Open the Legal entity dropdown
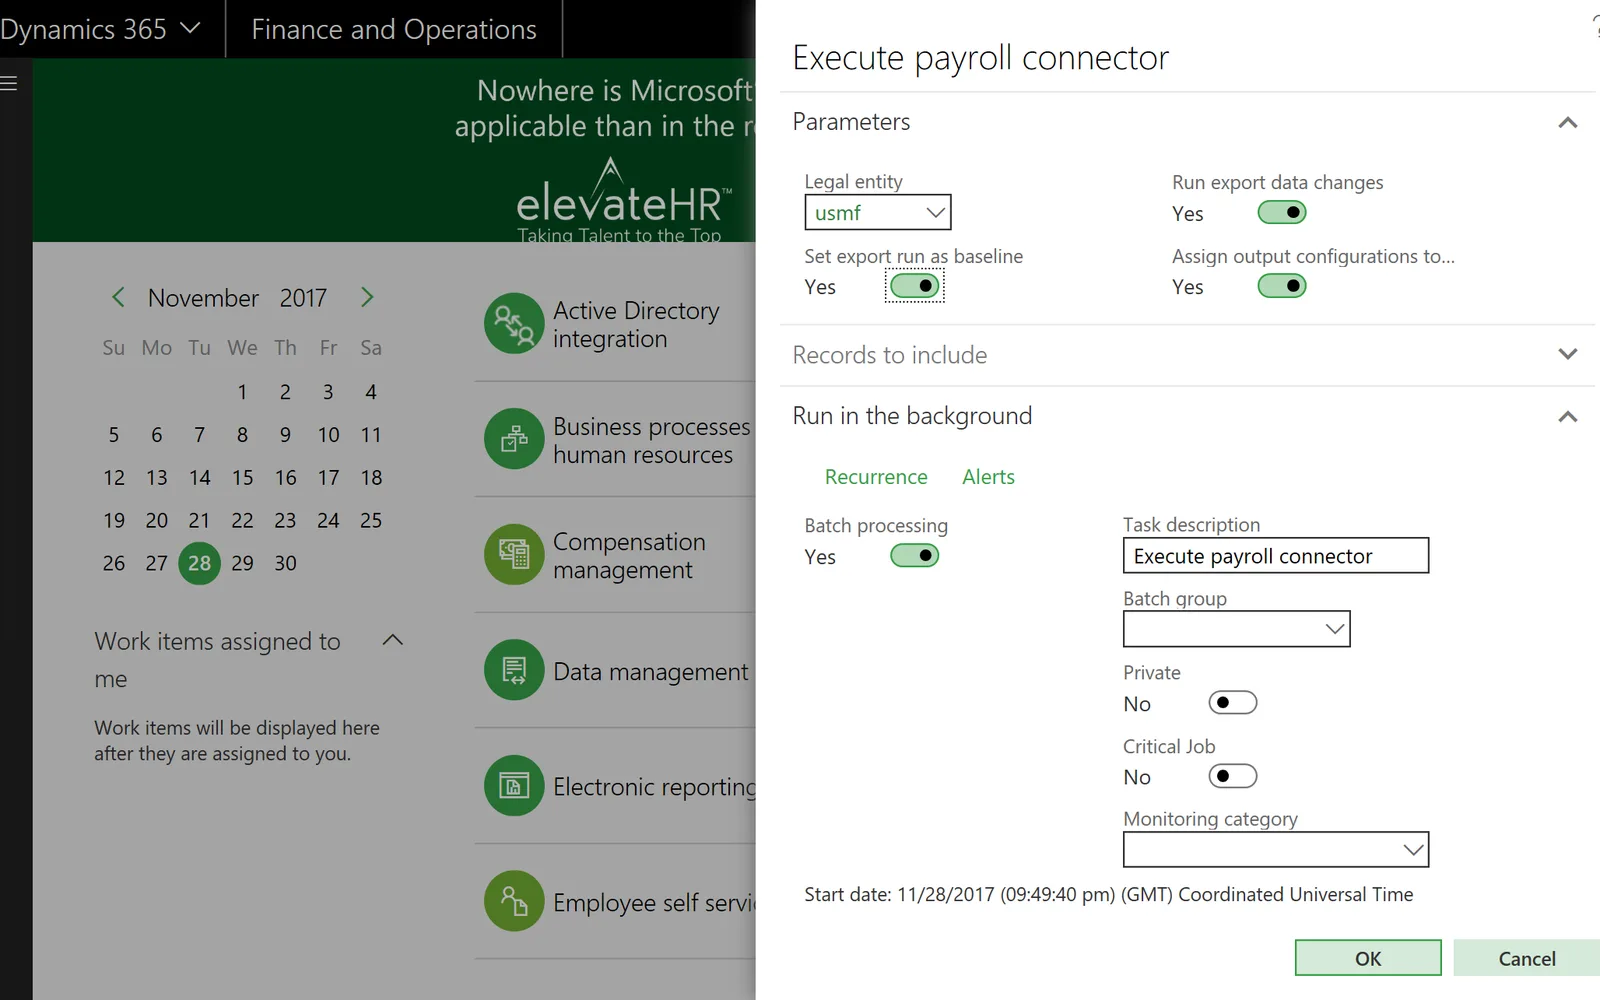 (x=935, y=212)
